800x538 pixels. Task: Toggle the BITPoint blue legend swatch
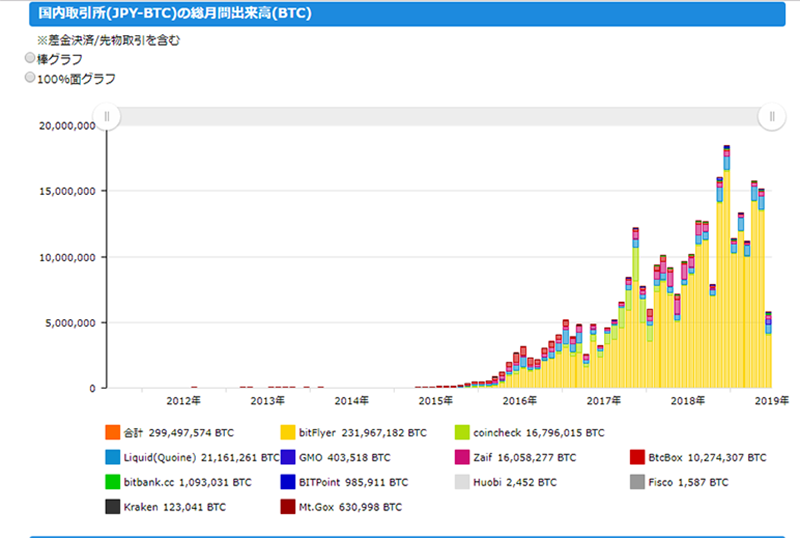pyautogui.click(x=288, y=482)
